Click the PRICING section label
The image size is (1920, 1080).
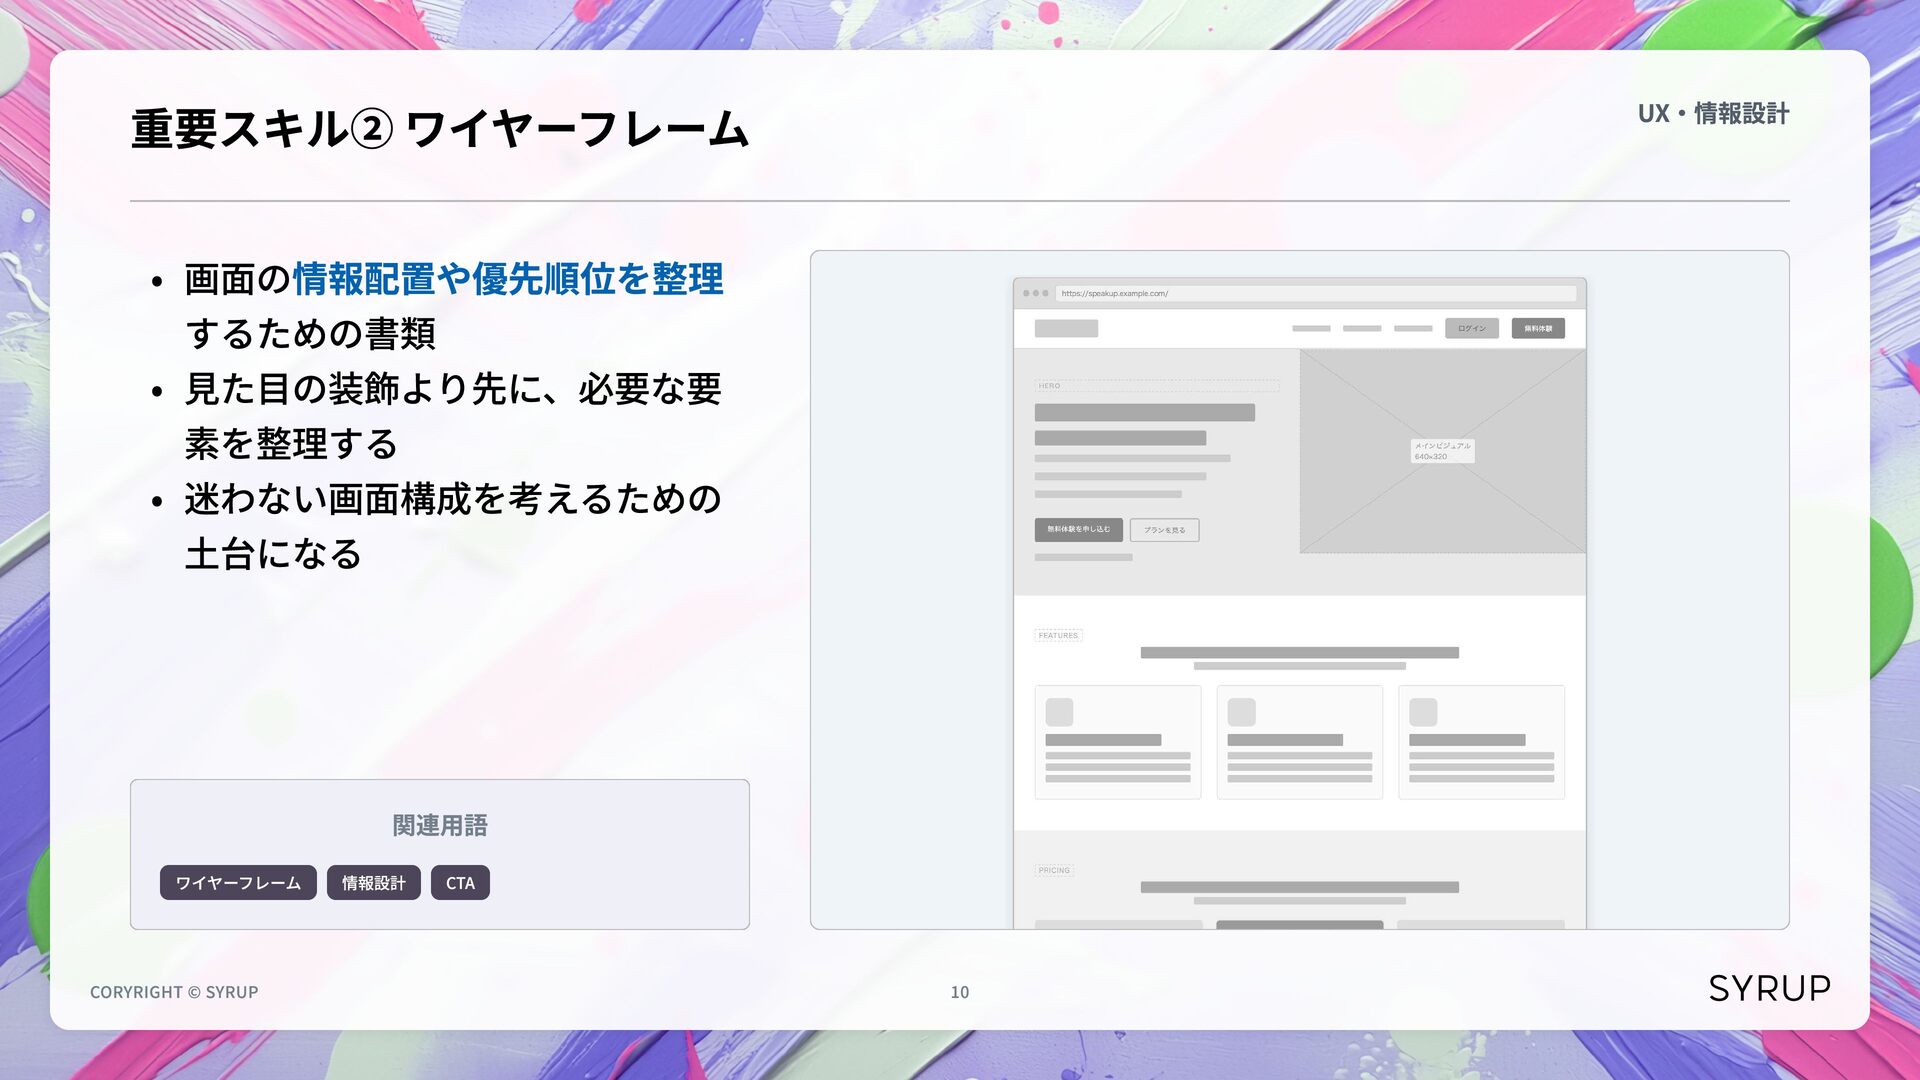1054,870
